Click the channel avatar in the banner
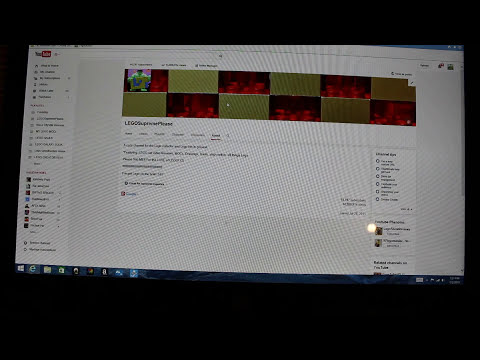 coord(138,80)
